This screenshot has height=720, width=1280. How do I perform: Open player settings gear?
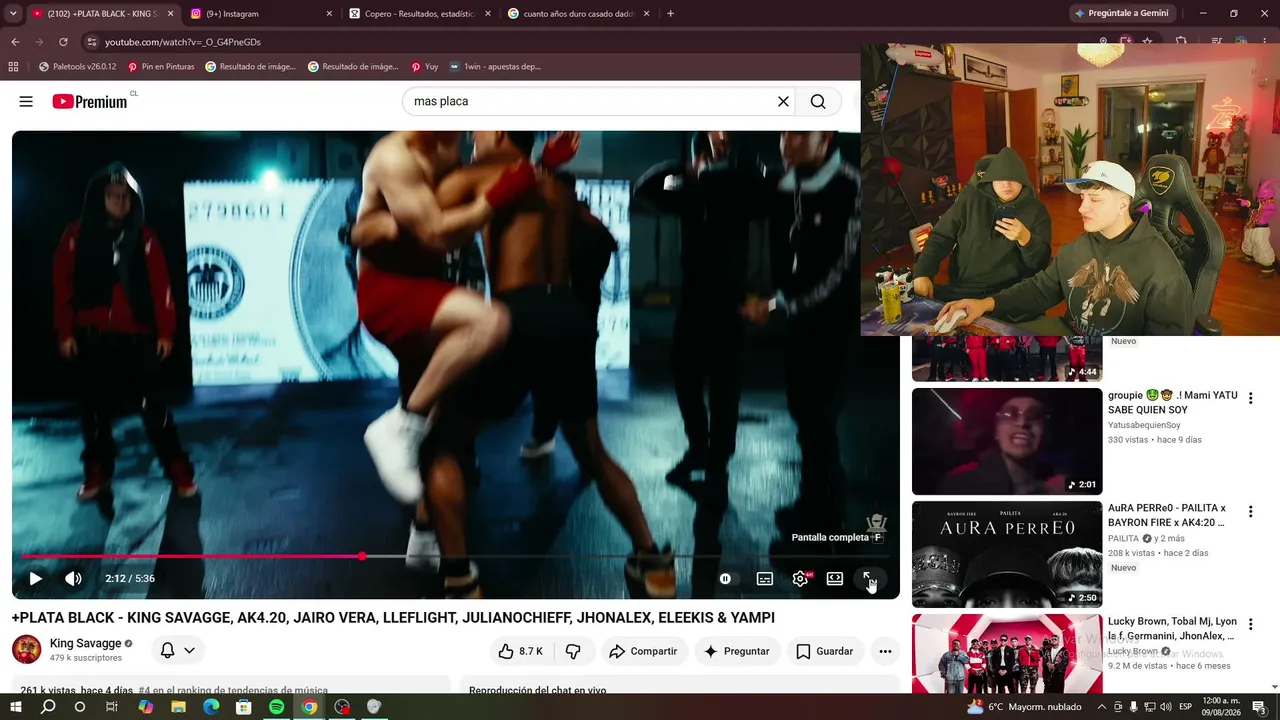coord(800,578)
